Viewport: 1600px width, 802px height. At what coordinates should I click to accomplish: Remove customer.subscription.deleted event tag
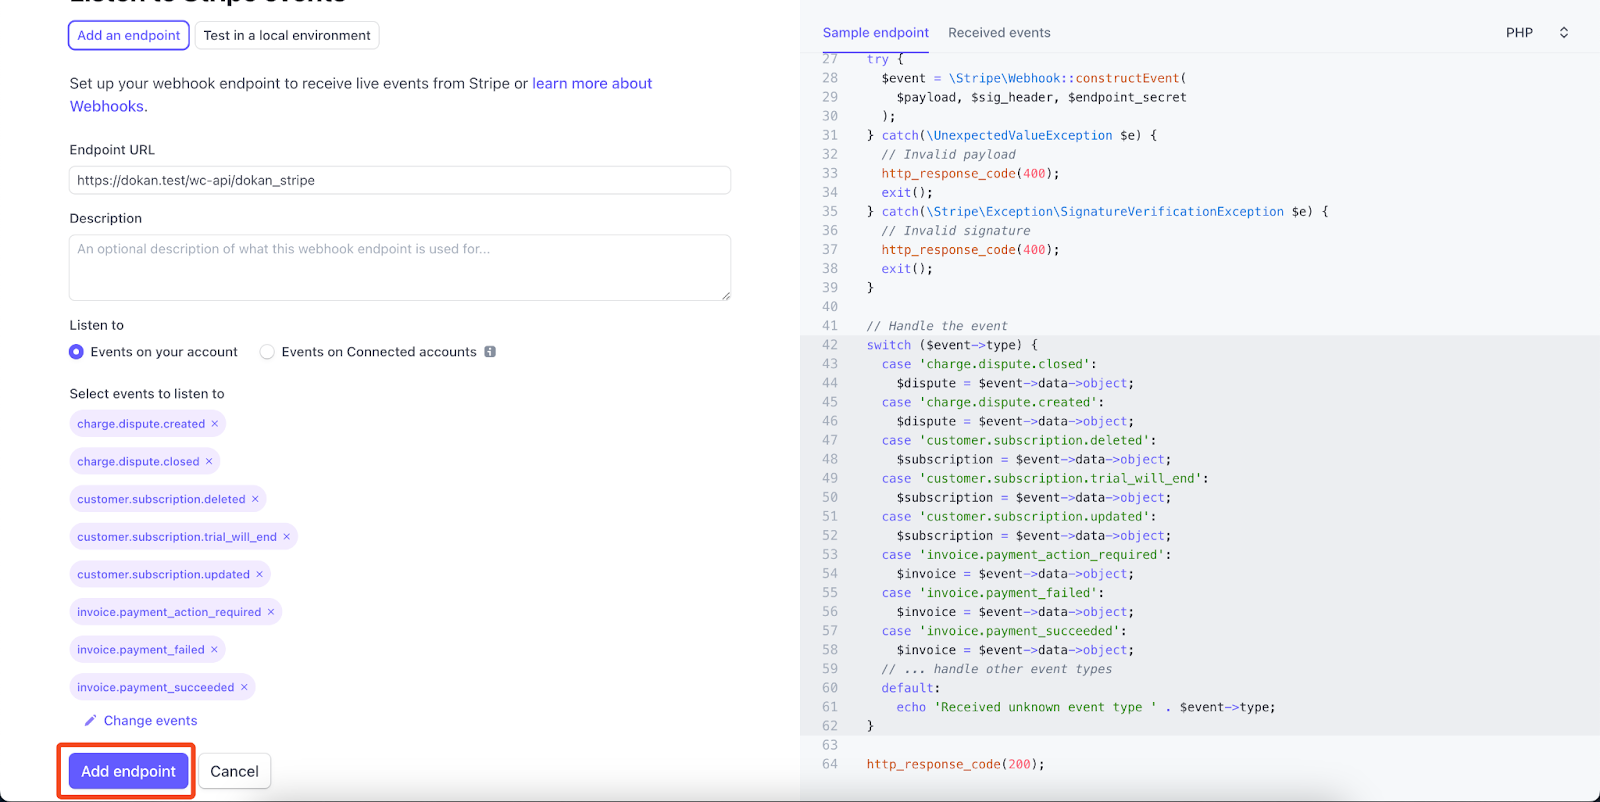255,499
